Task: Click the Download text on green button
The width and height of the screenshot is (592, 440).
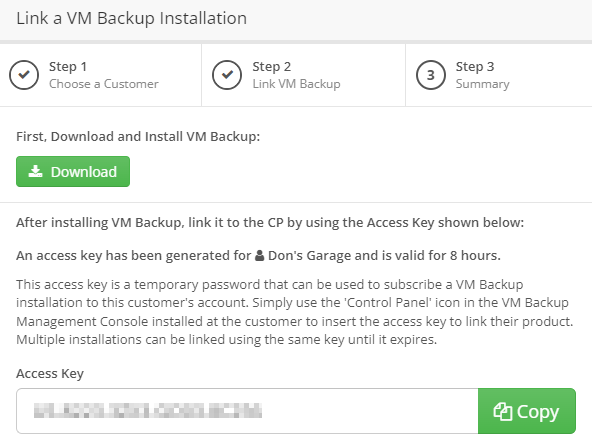Action: [x=84, y=172]
